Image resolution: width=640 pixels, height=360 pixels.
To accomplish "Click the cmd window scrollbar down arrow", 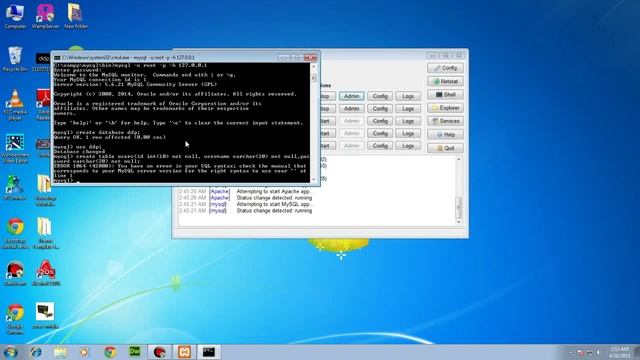I will coord(313,179).
